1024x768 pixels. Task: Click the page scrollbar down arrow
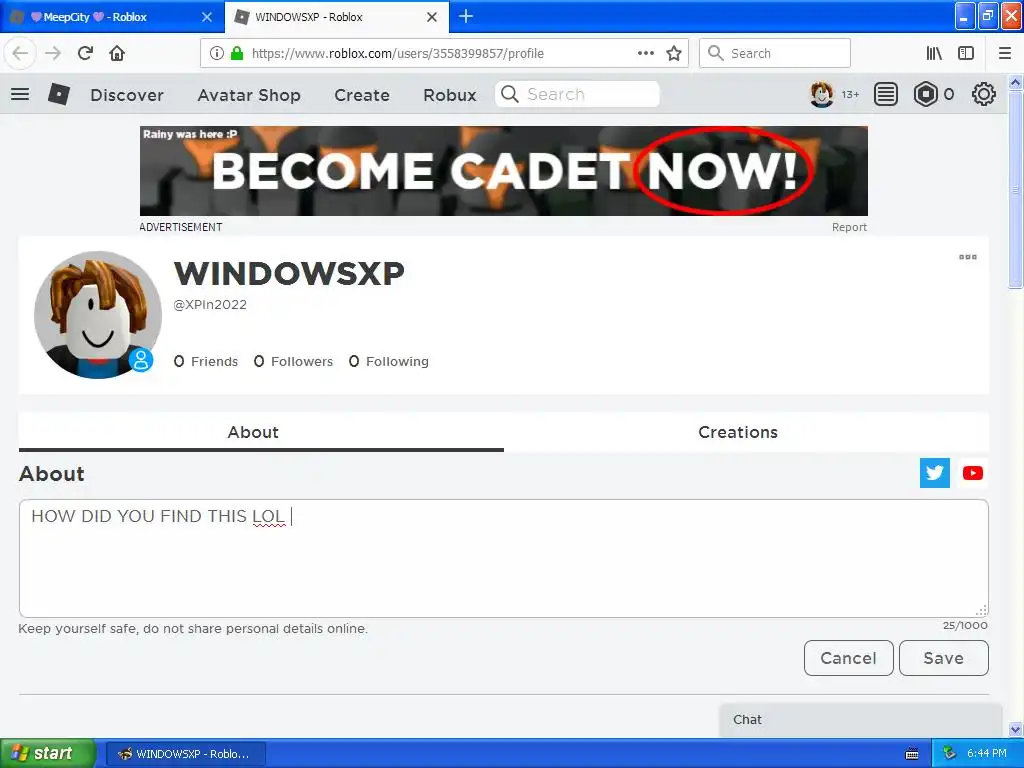coord(1016,729)
